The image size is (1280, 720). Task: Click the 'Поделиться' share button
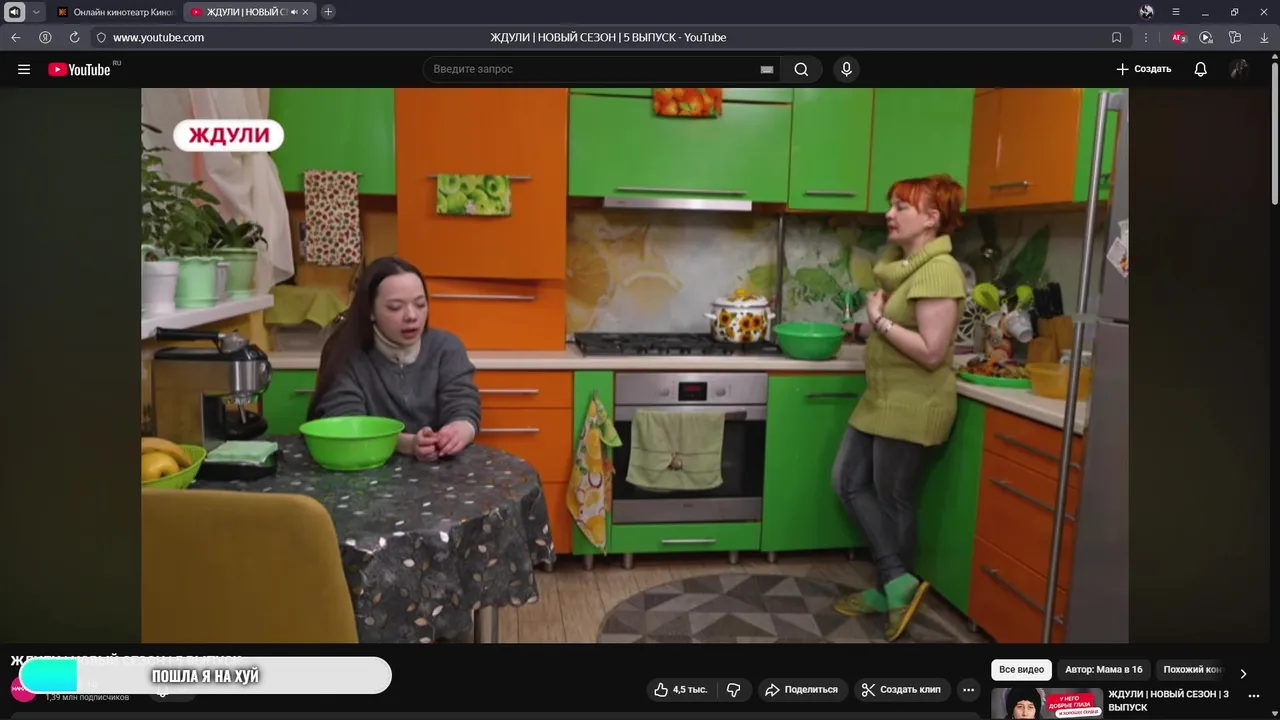801,690
